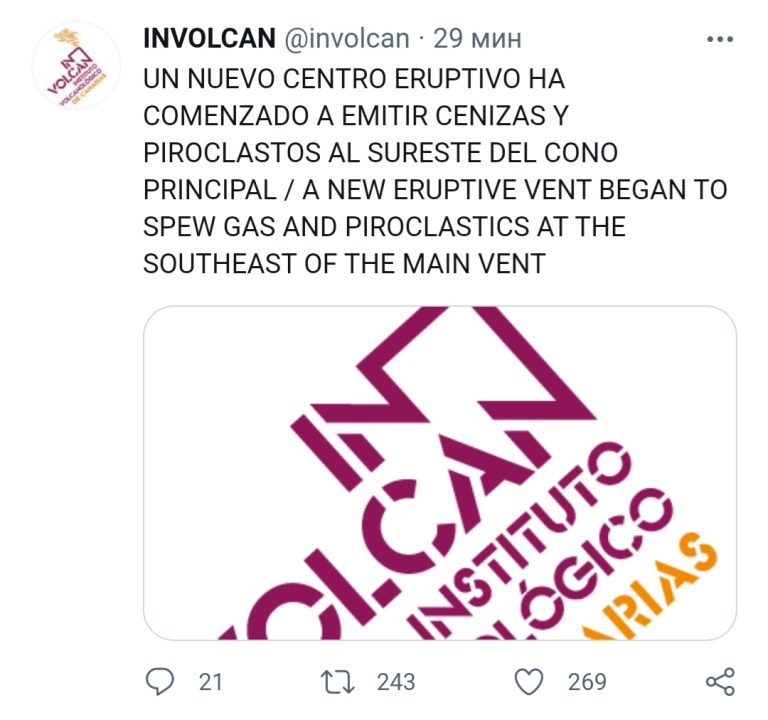Open the INVOLCAN display name profile link
768x720 pixels.
coord(210,39)
